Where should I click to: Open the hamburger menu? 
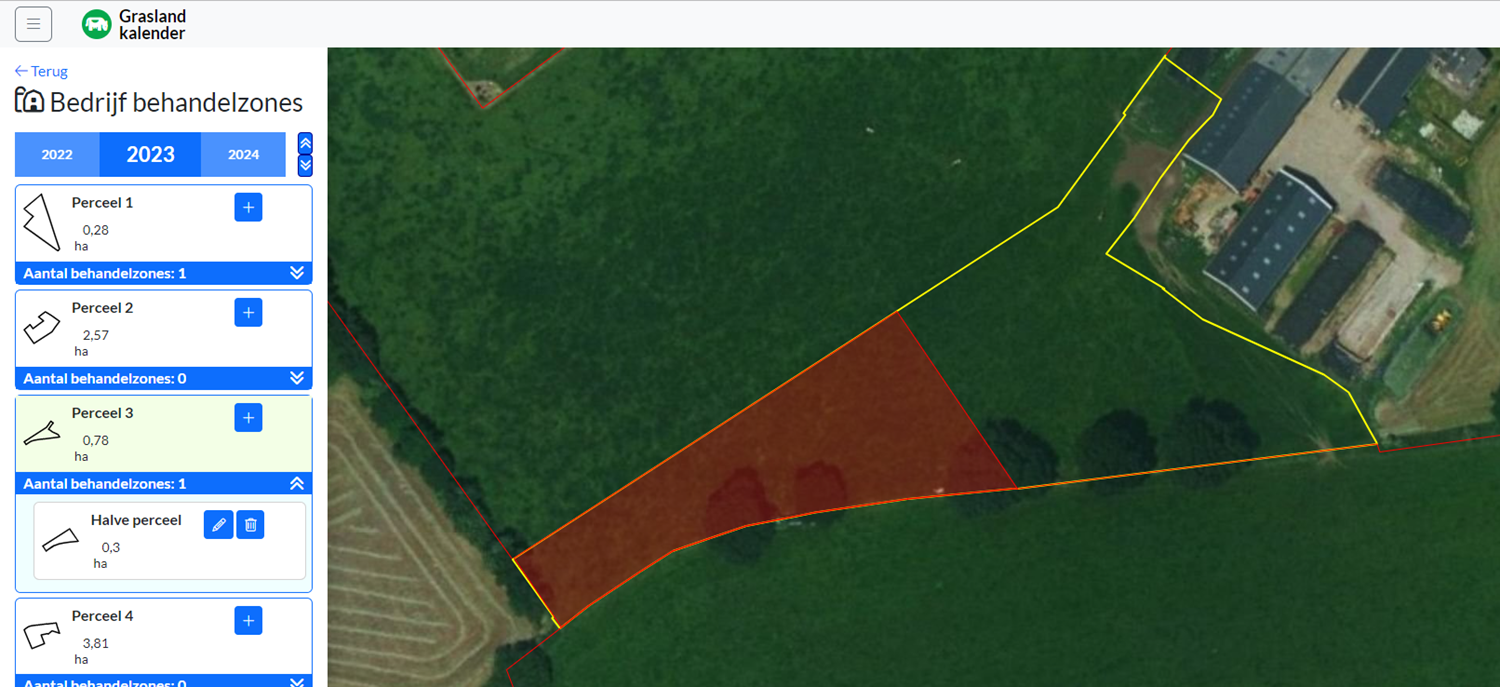click(x=33, y=24)
